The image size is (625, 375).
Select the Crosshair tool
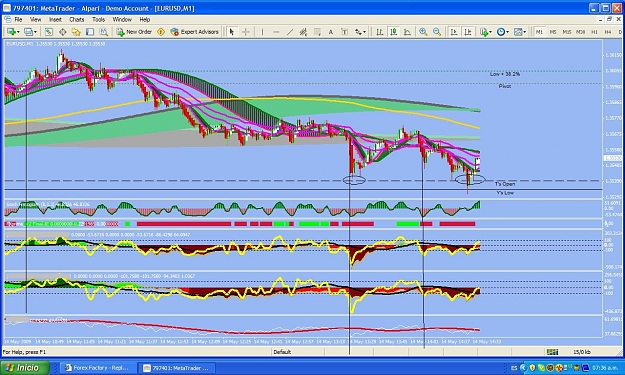[246, 32]
